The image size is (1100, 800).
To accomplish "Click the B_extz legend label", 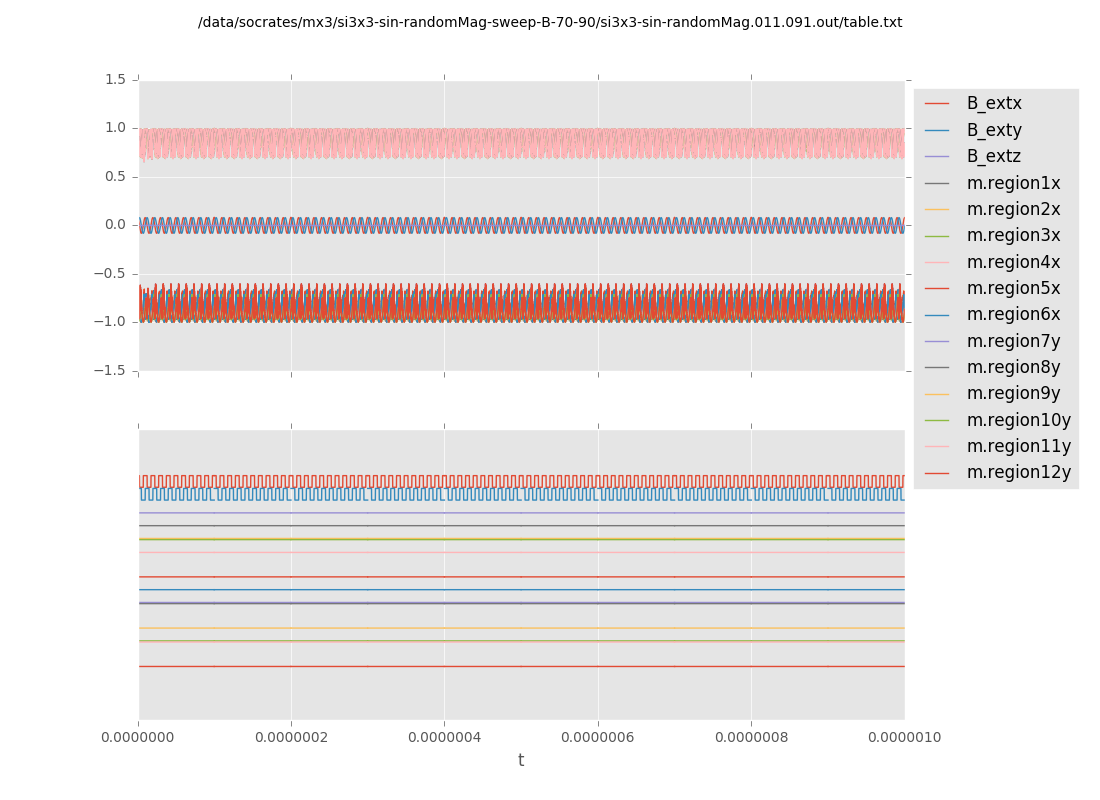I will click(x=993, y=156).
